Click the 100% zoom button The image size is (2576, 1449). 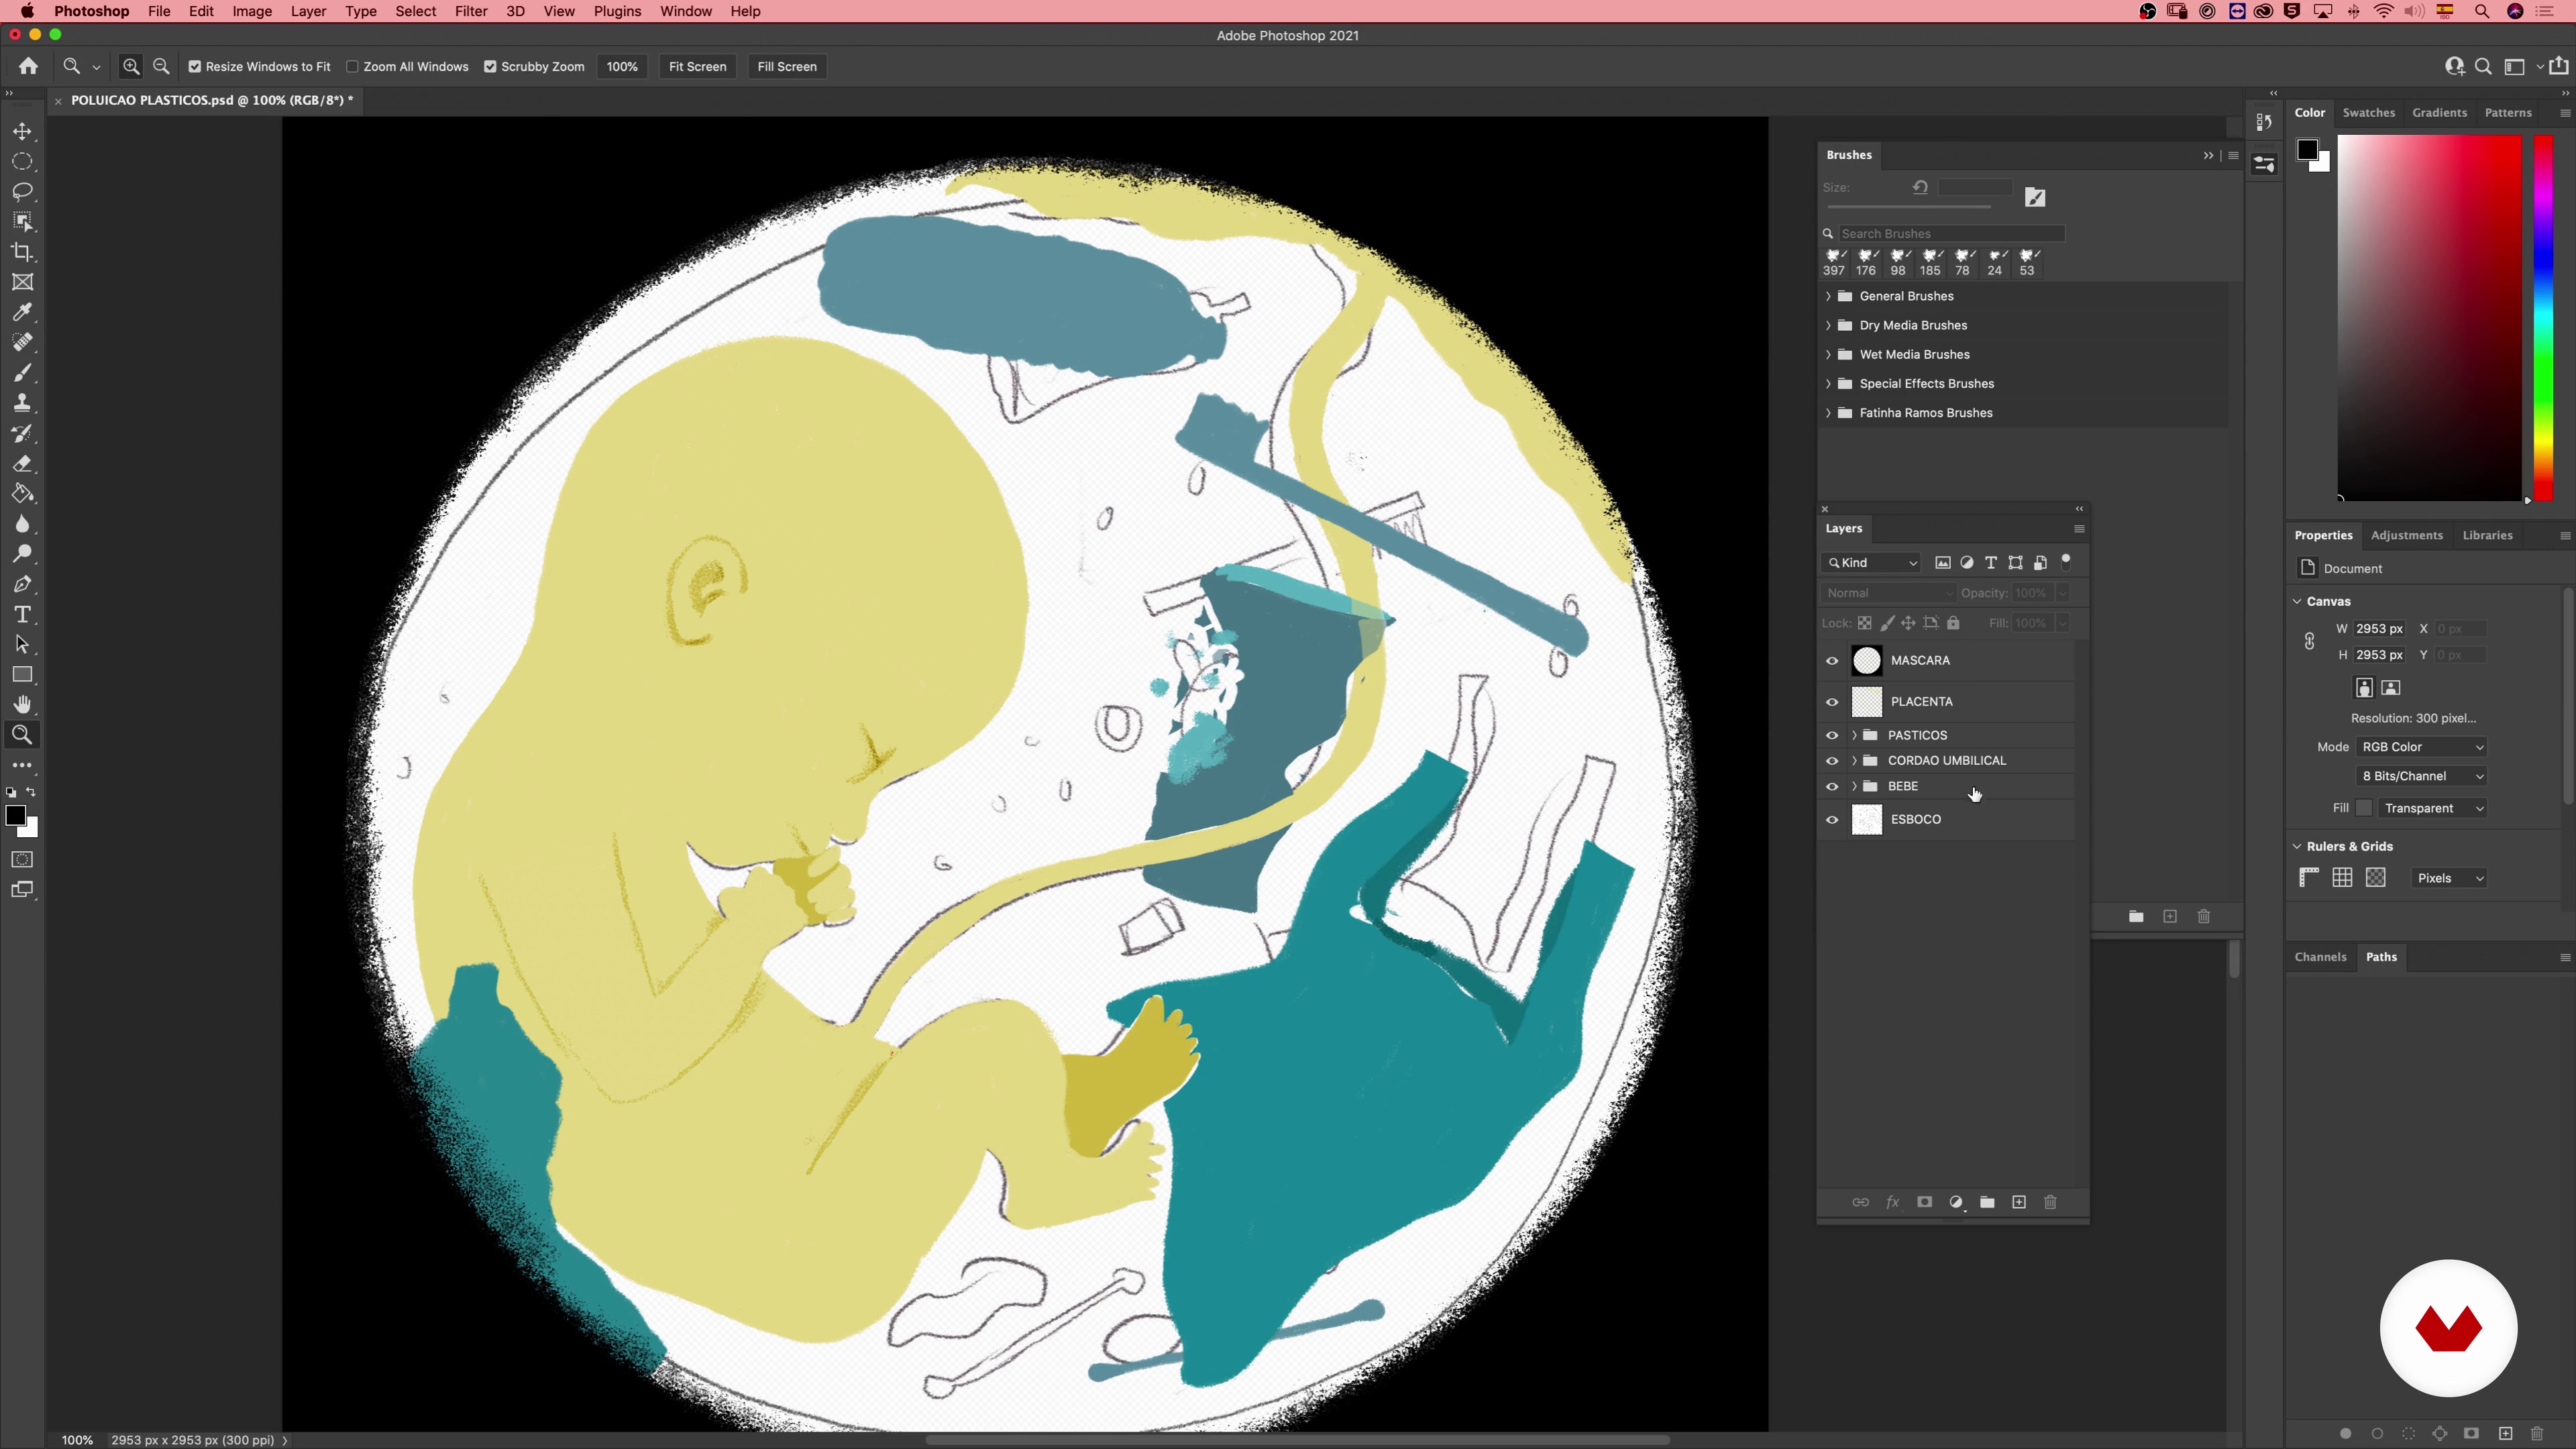pos(622,67)
